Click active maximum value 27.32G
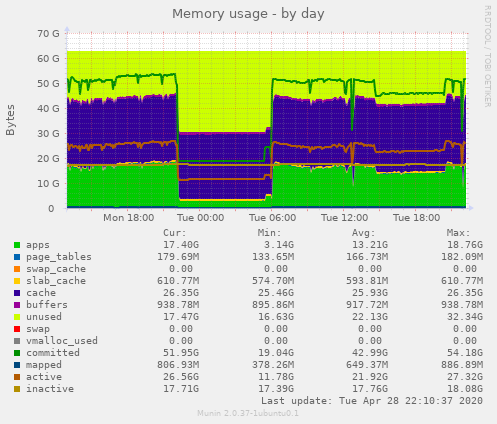Image resolution: width=497 pixels, height=424 pixels. (x=465, y=377)
